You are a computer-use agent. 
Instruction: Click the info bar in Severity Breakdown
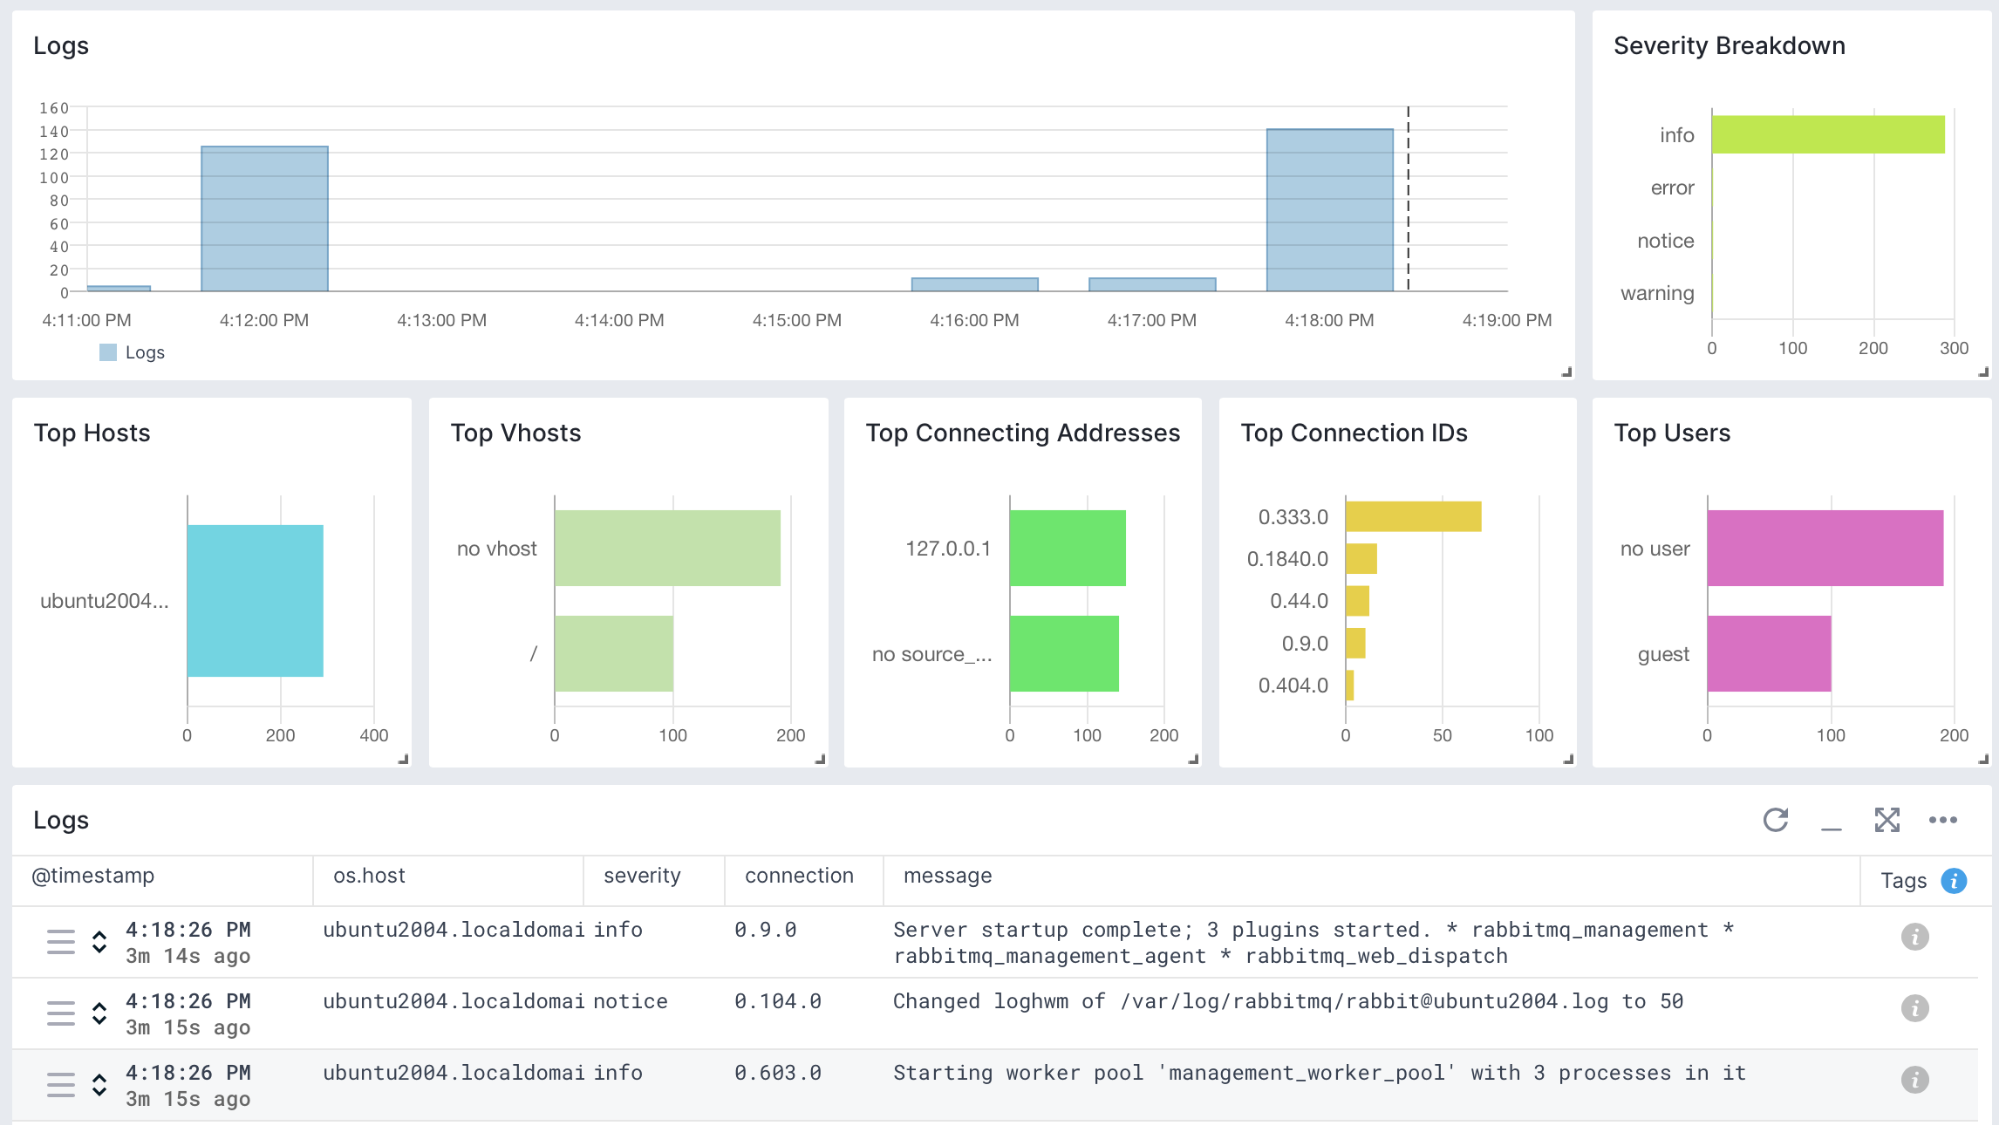pos(1828,134)
